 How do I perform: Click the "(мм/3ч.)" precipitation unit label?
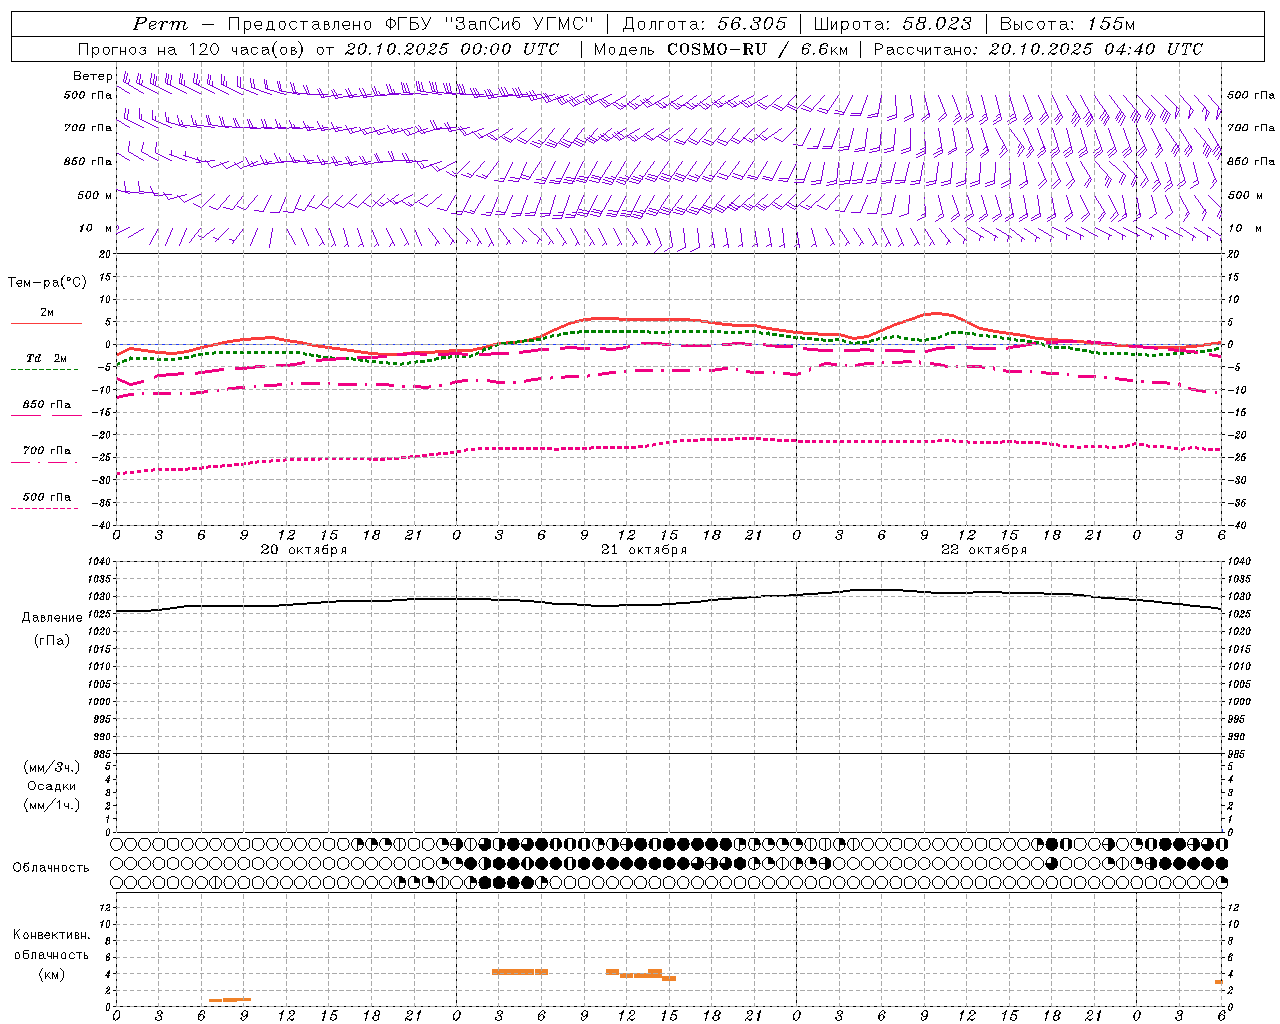[x=52, y=767]
